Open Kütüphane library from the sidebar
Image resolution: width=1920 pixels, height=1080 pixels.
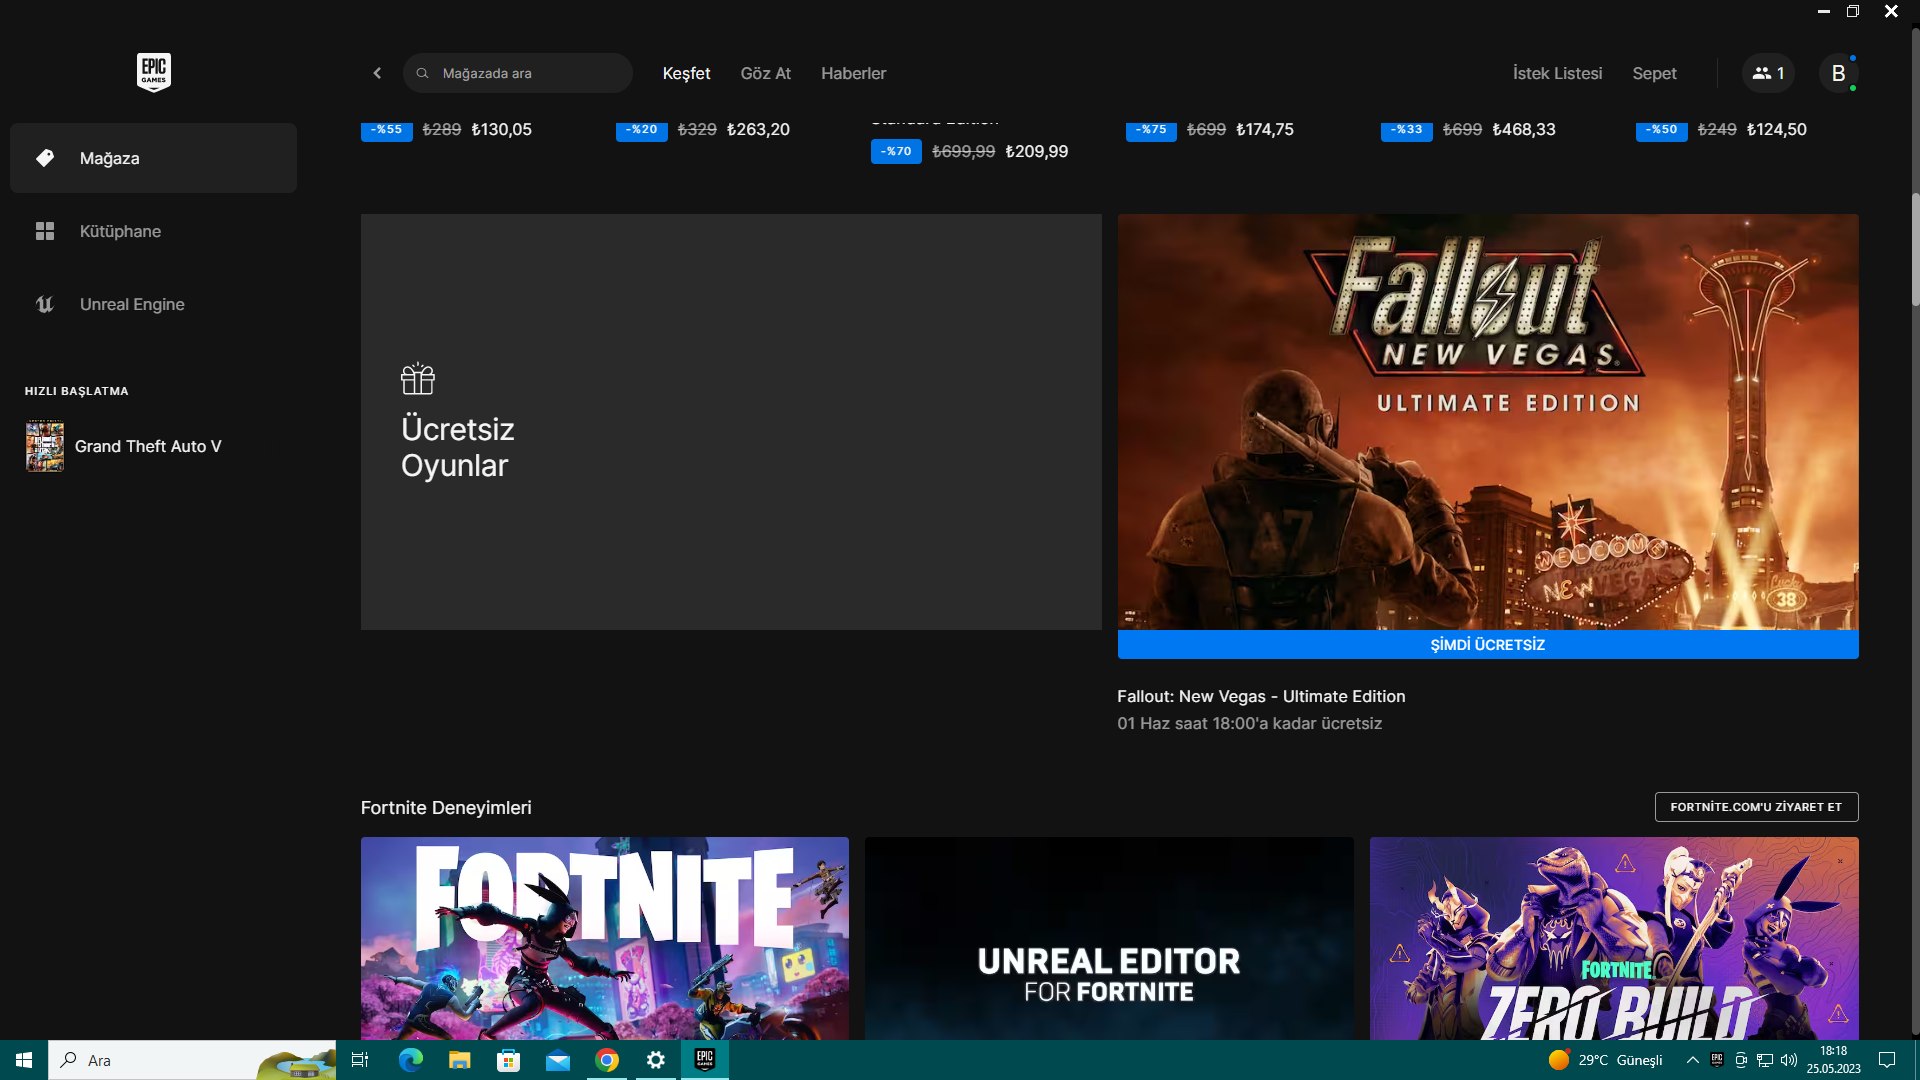(120, 231)
